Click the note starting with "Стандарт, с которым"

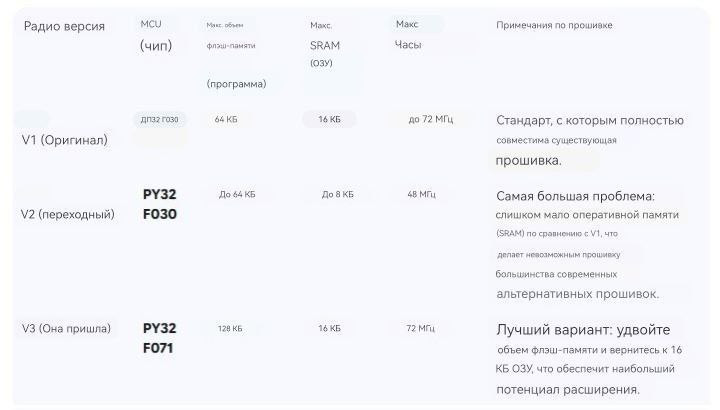[x=590, y=121]
